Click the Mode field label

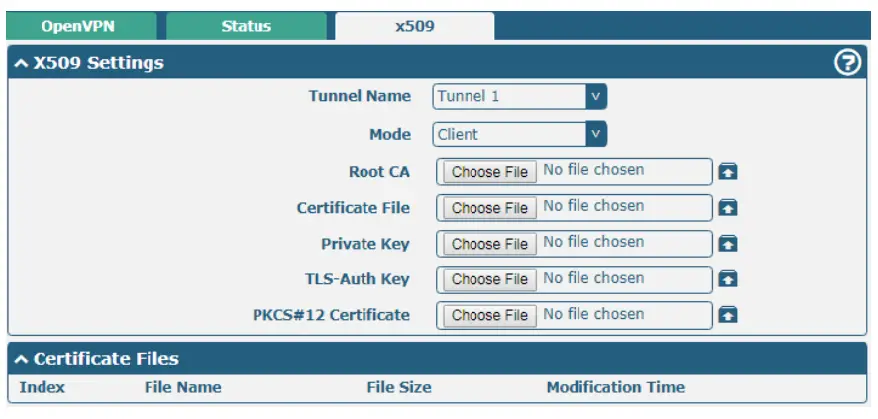coord(390,134)
